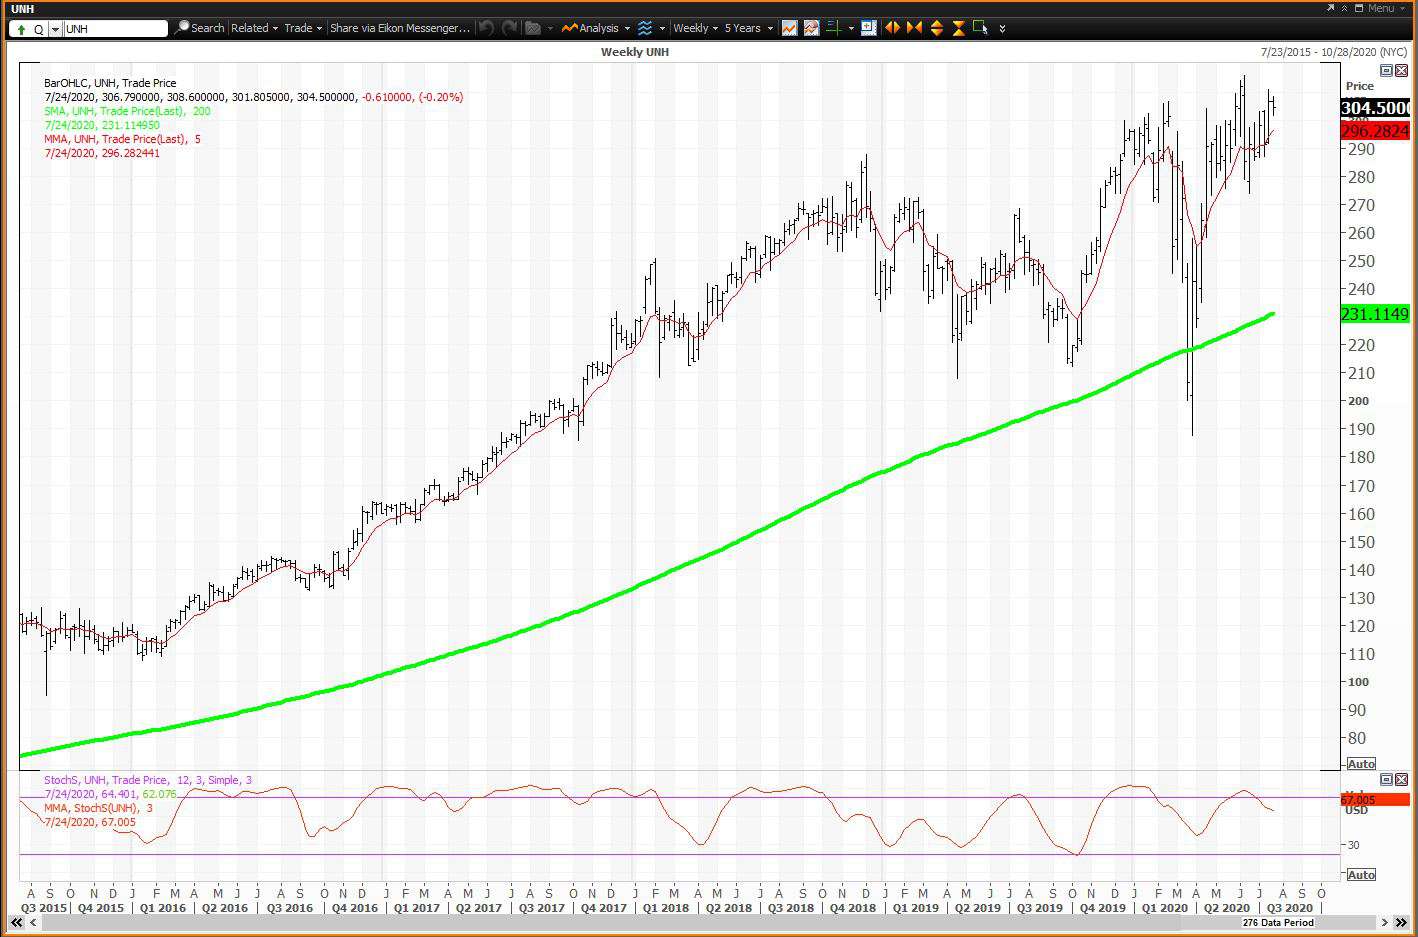The image size is (1418, 937).
Task: Click the compress horizontally orange arrows icon
Action: (914, 28)
